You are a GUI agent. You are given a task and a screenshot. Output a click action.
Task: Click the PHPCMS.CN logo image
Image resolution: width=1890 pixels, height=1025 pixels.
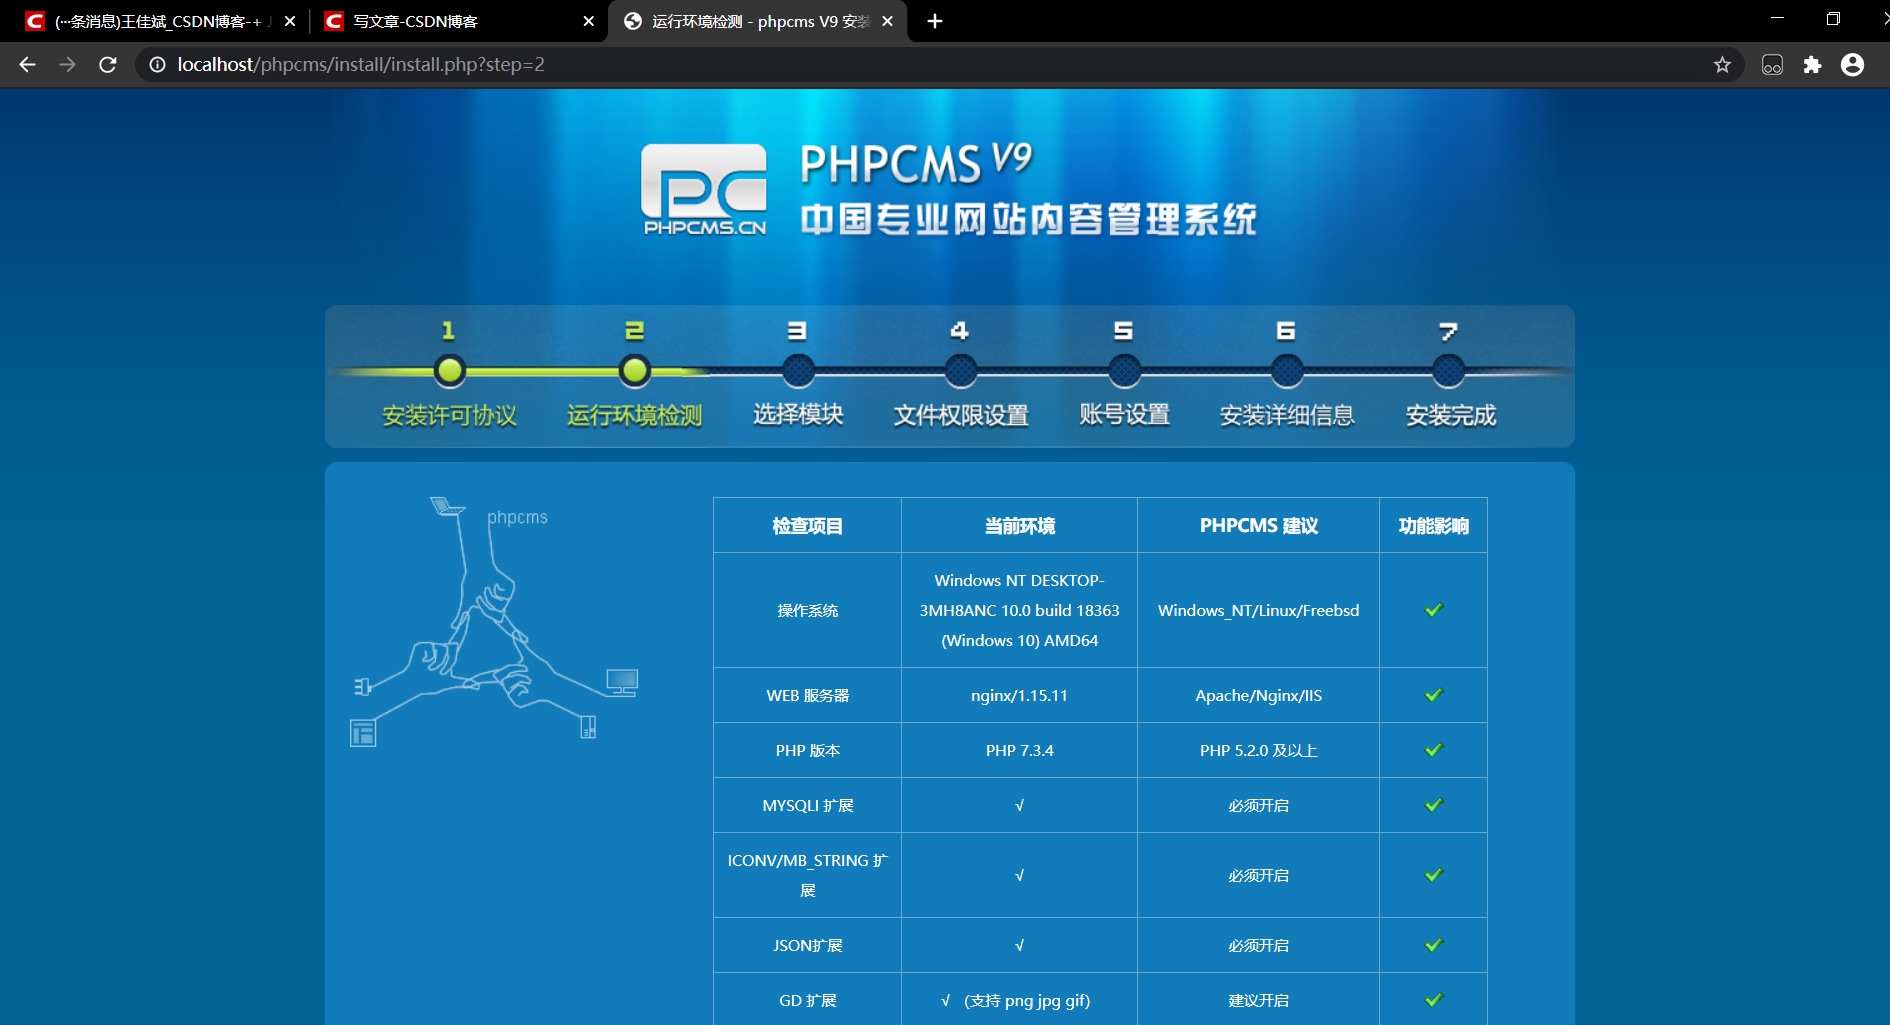point(704,190)
